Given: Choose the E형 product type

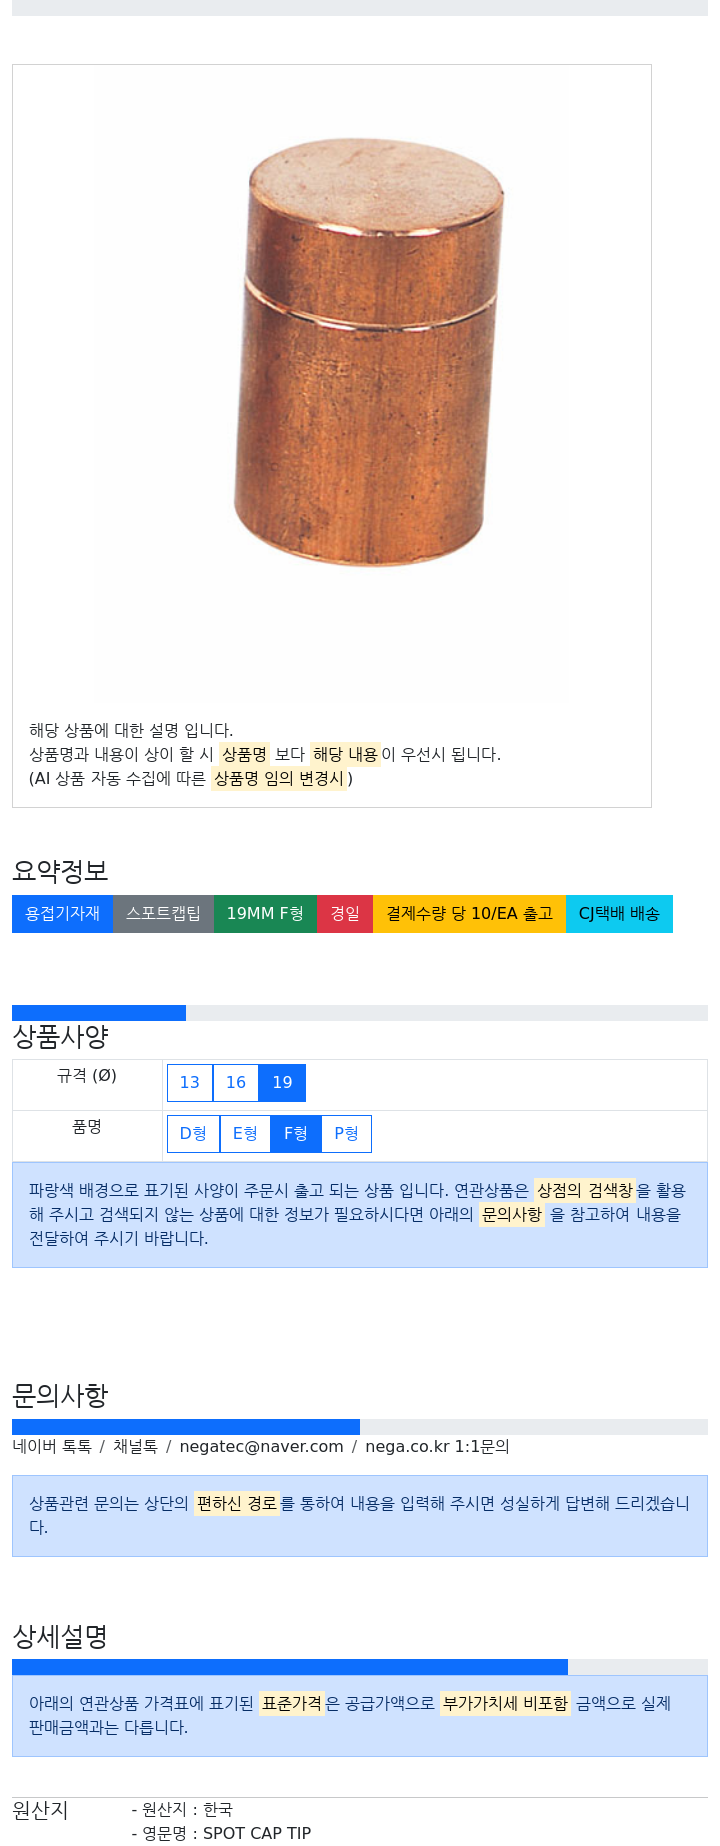Looking at the screenshot, I should [x=245, y=1133].
